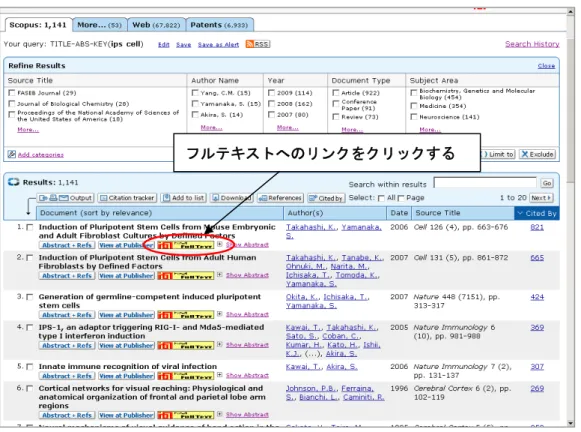Screen dimensions: 581x432
Task: Open the More... tab
Action: coord(99,25)
